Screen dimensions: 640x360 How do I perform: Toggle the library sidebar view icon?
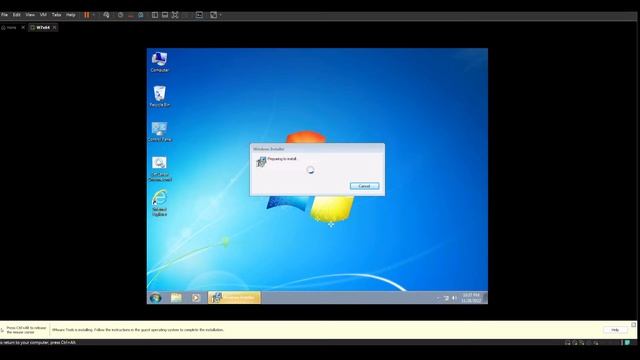click(155, 15)
